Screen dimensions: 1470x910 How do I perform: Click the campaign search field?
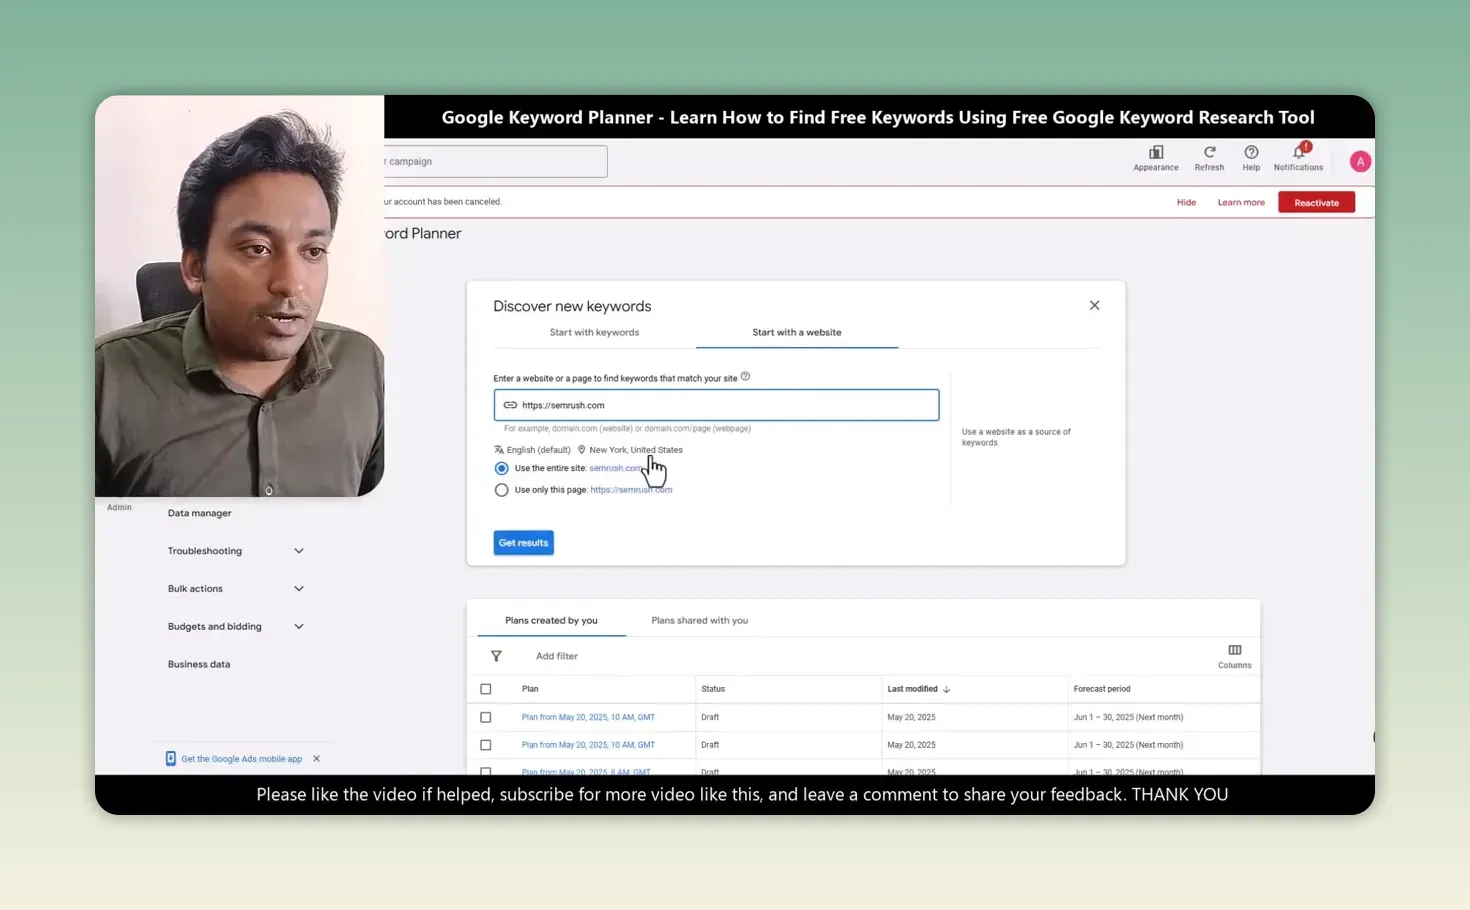[x=496, y=161]
